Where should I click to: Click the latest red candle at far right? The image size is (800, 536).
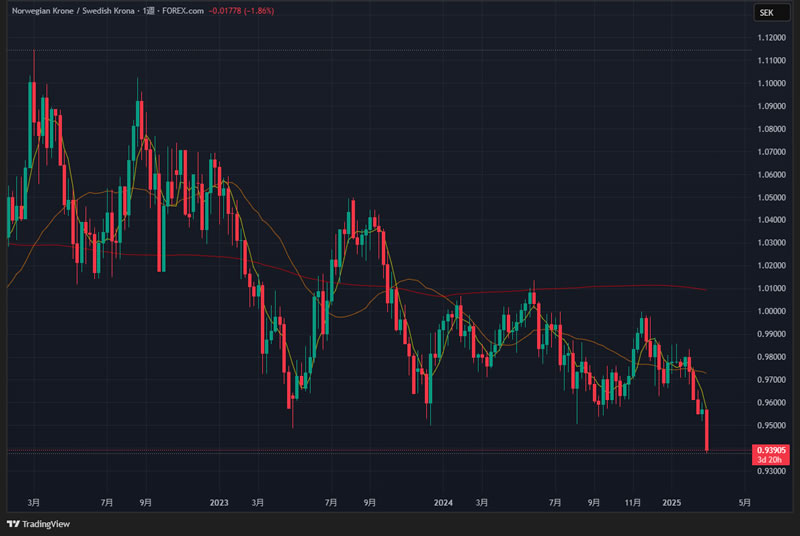tap(707, 430)
